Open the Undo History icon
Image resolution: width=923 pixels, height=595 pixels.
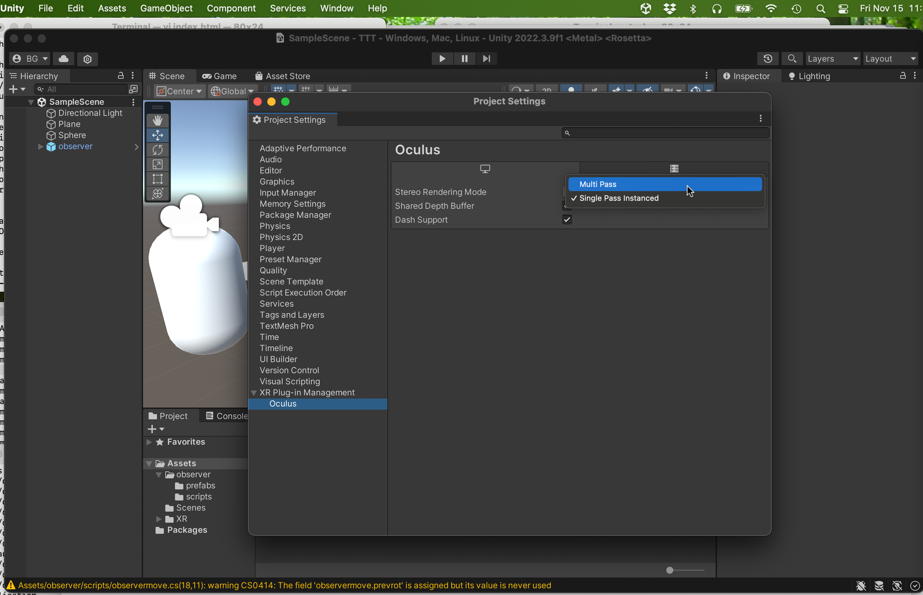(767, 59)
